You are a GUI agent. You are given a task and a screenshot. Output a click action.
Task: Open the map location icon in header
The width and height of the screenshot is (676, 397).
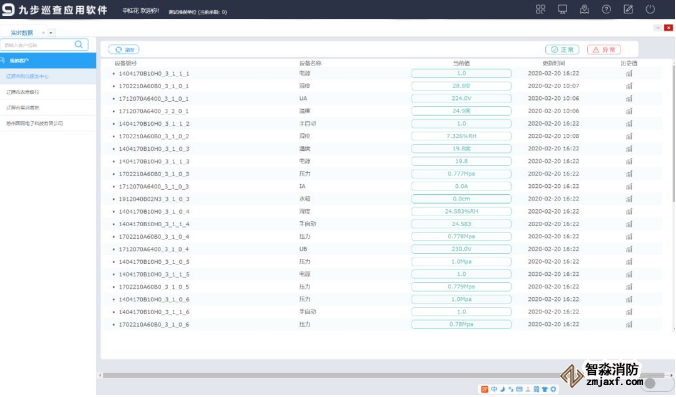coord(584,9)
